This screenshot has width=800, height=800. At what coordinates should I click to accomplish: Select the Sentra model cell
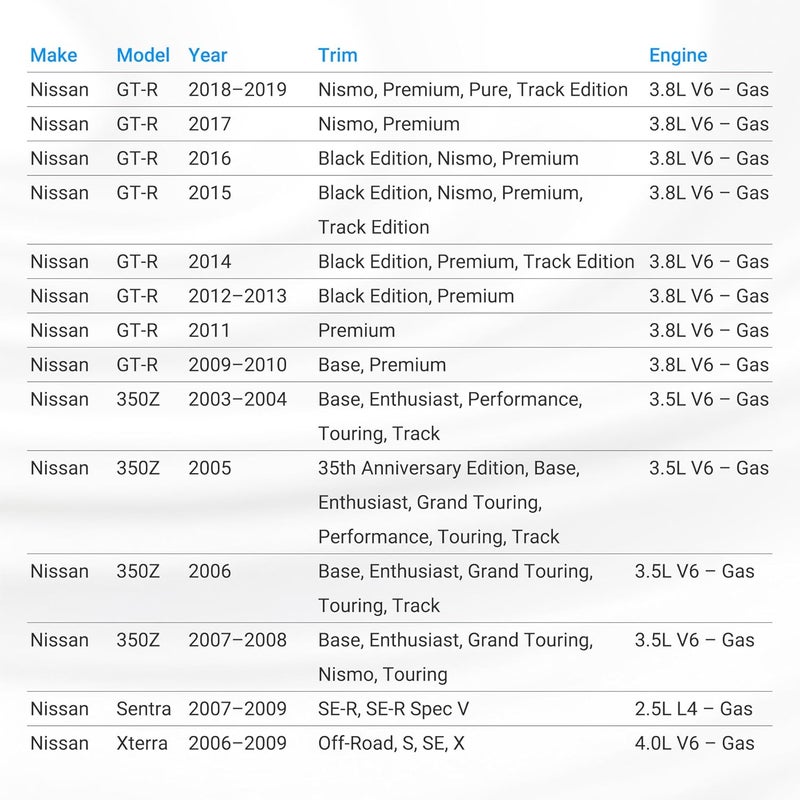pyautogui.click(x=143, y=709)
